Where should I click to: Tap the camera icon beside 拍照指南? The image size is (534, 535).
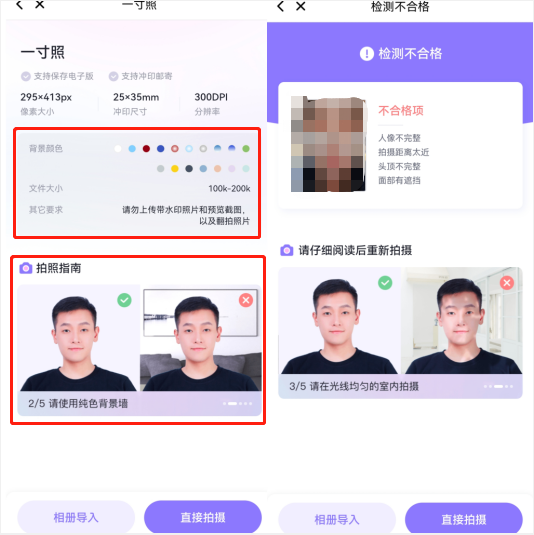click(x=26, y=268)
